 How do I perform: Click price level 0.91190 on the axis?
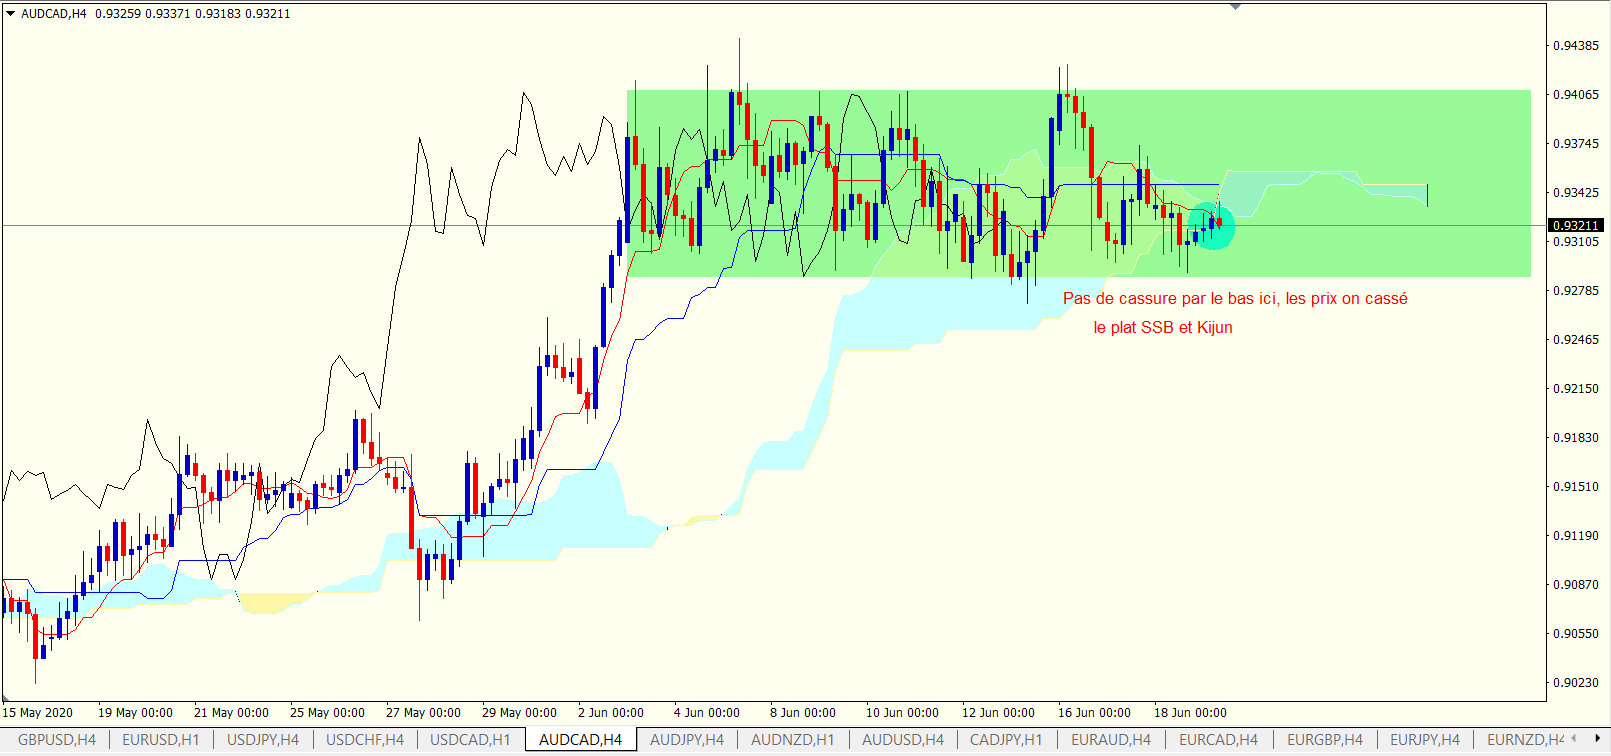point(1575,536)
